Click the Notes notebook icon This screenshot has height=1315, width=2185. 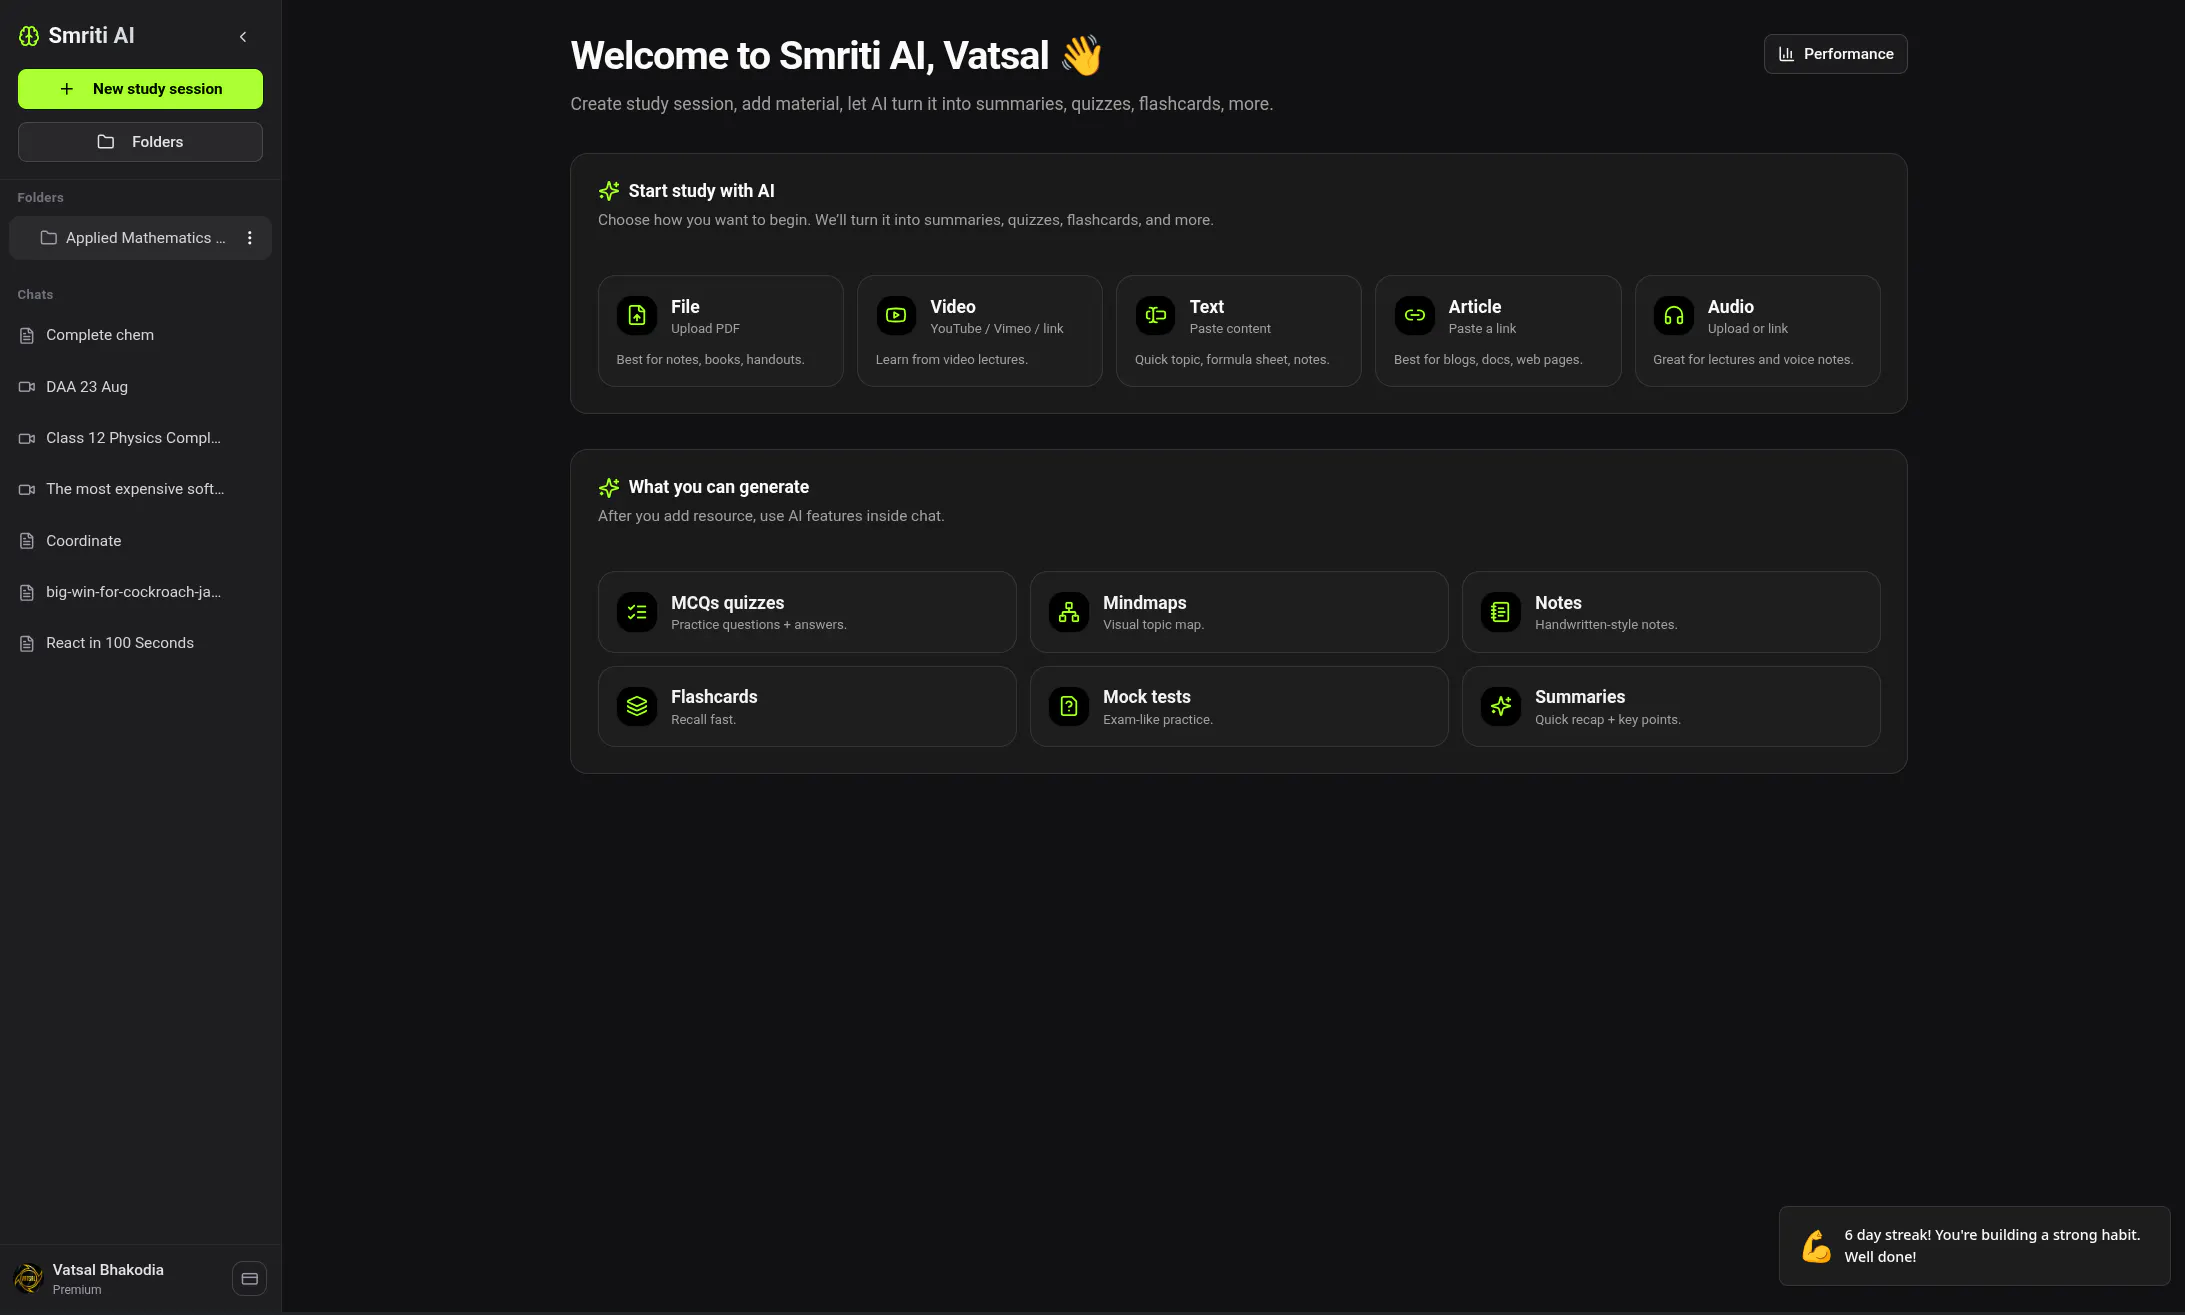click(x=1501, y=612)
